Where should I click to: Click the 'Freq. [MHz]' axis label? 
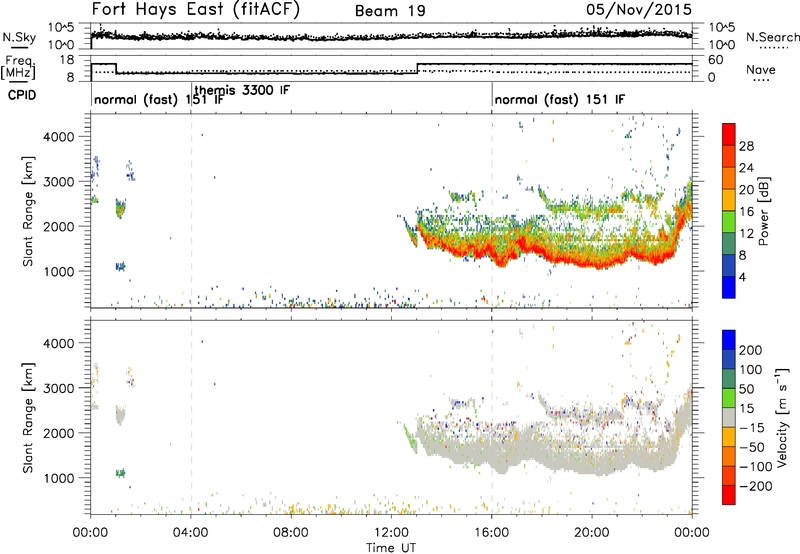(18, 67)
